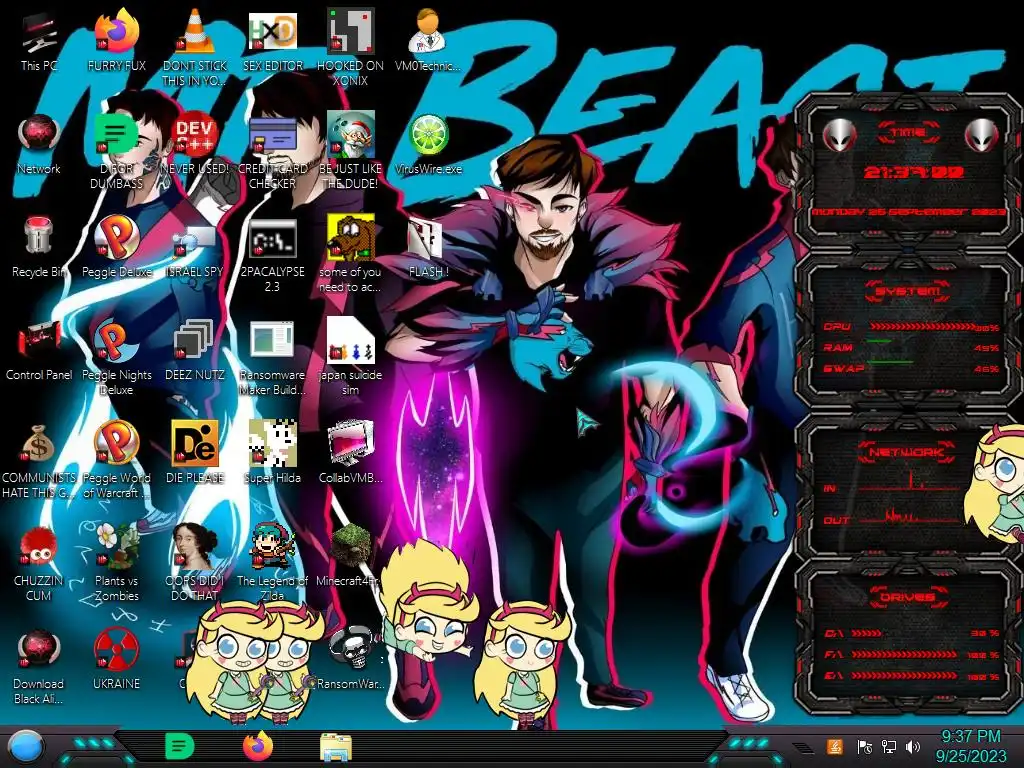Screen dimensions: 1024x768
Task: Click the F:\ drive row in Drives widget
Action: [912, 654]
